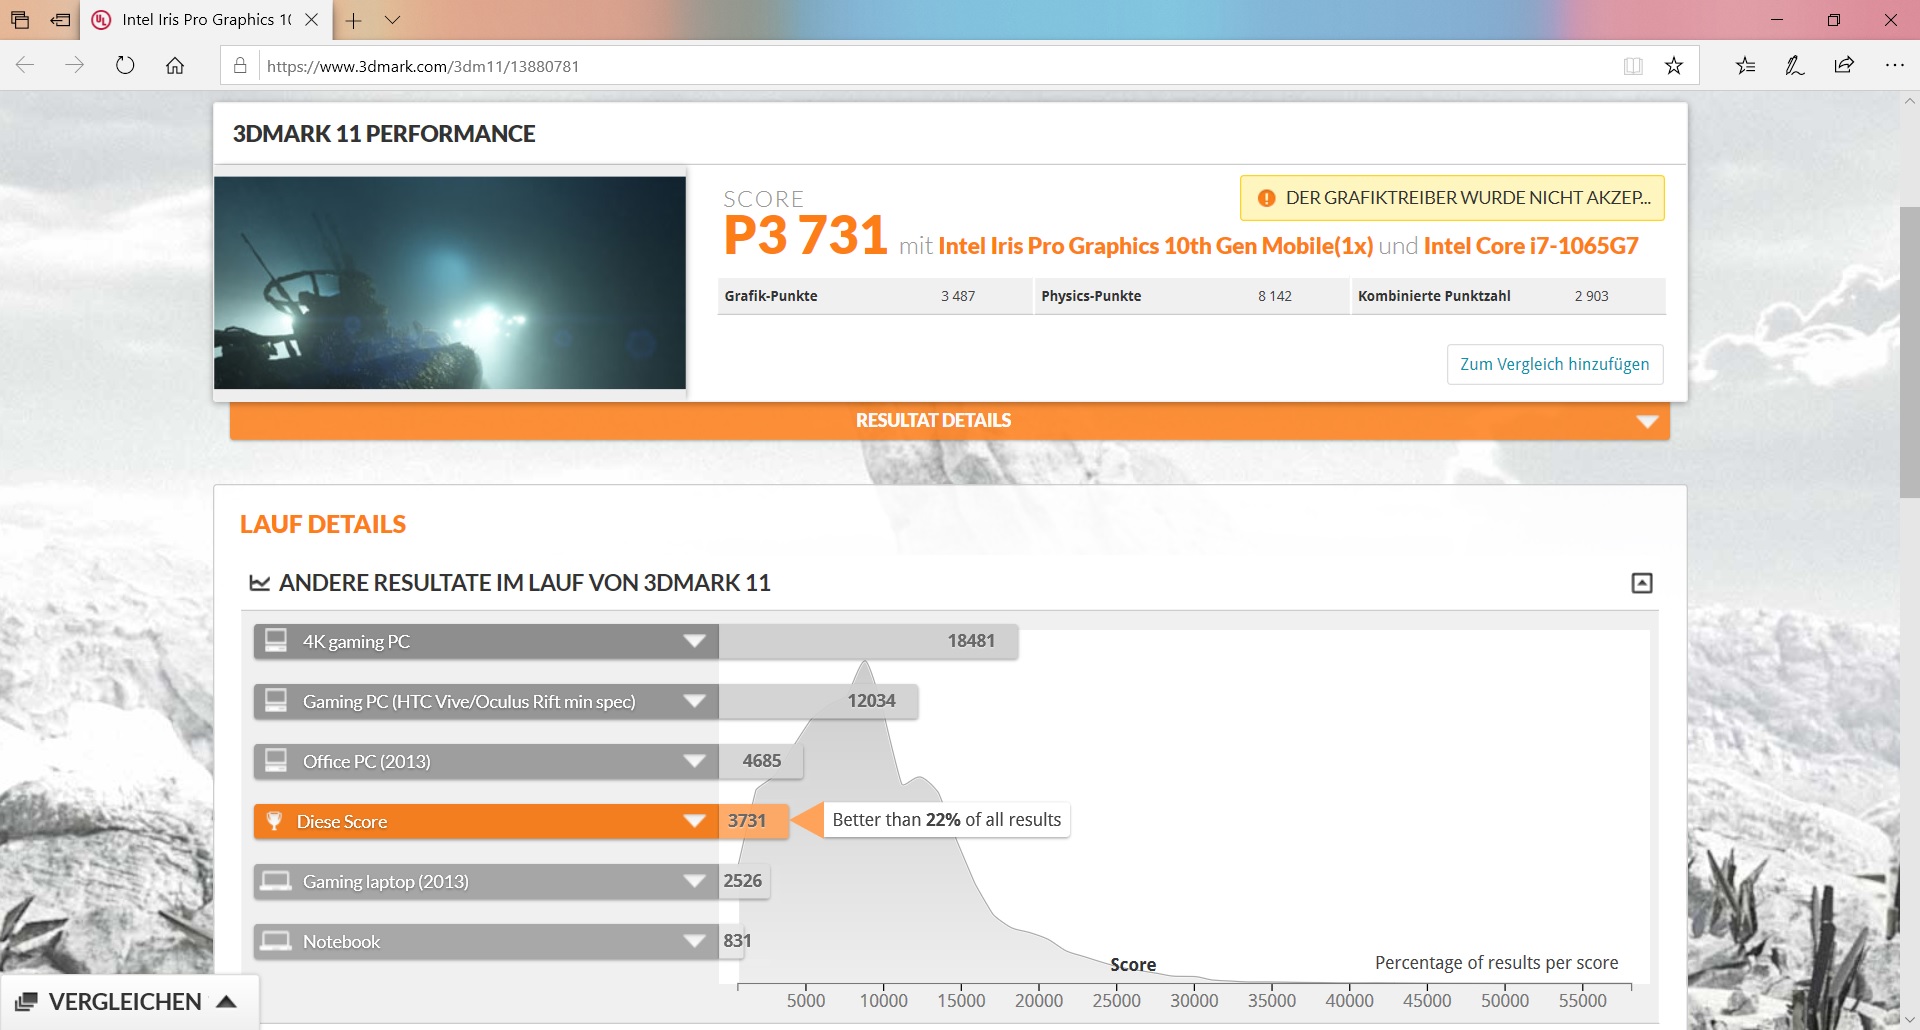Go back to previous page
The image size is (1920, 1030).
click(x=25, y=66)
